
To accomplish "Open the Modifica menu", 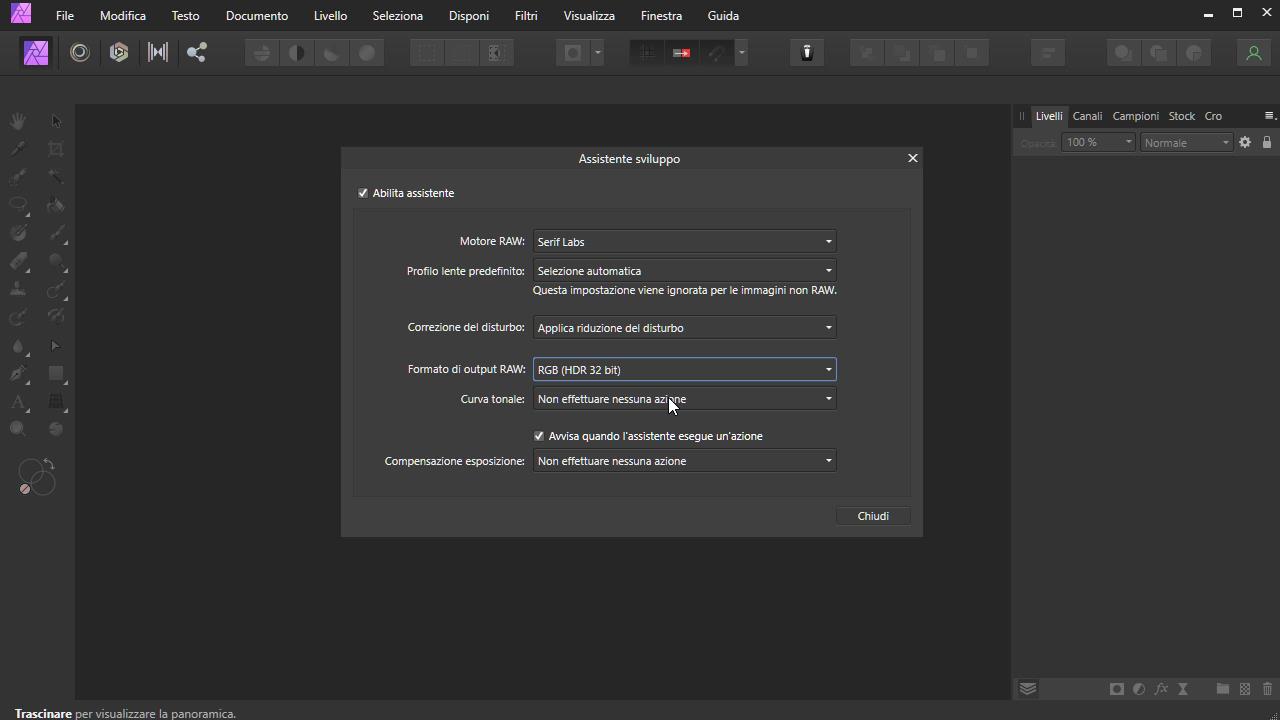I will [123, 16].
